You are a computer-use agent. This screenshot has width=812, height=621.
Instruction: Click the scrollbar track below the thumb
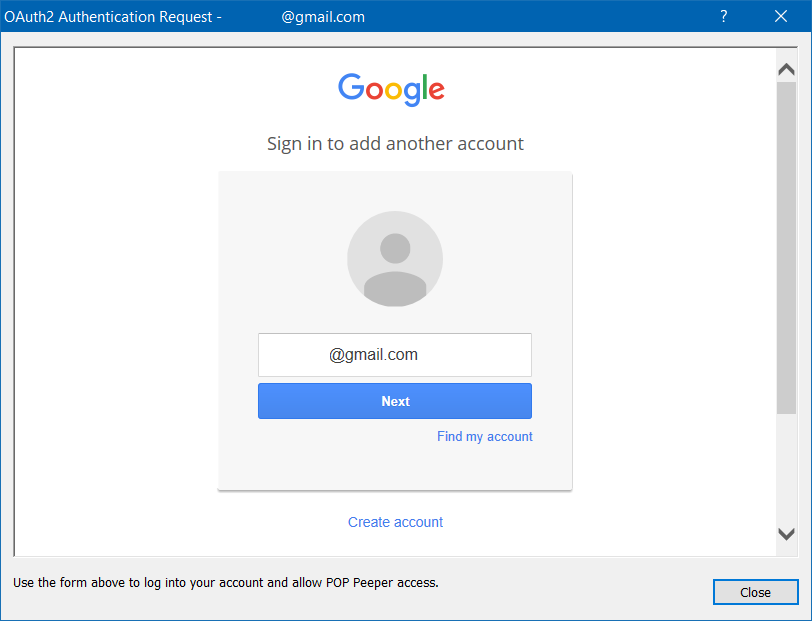coord(786,469)
